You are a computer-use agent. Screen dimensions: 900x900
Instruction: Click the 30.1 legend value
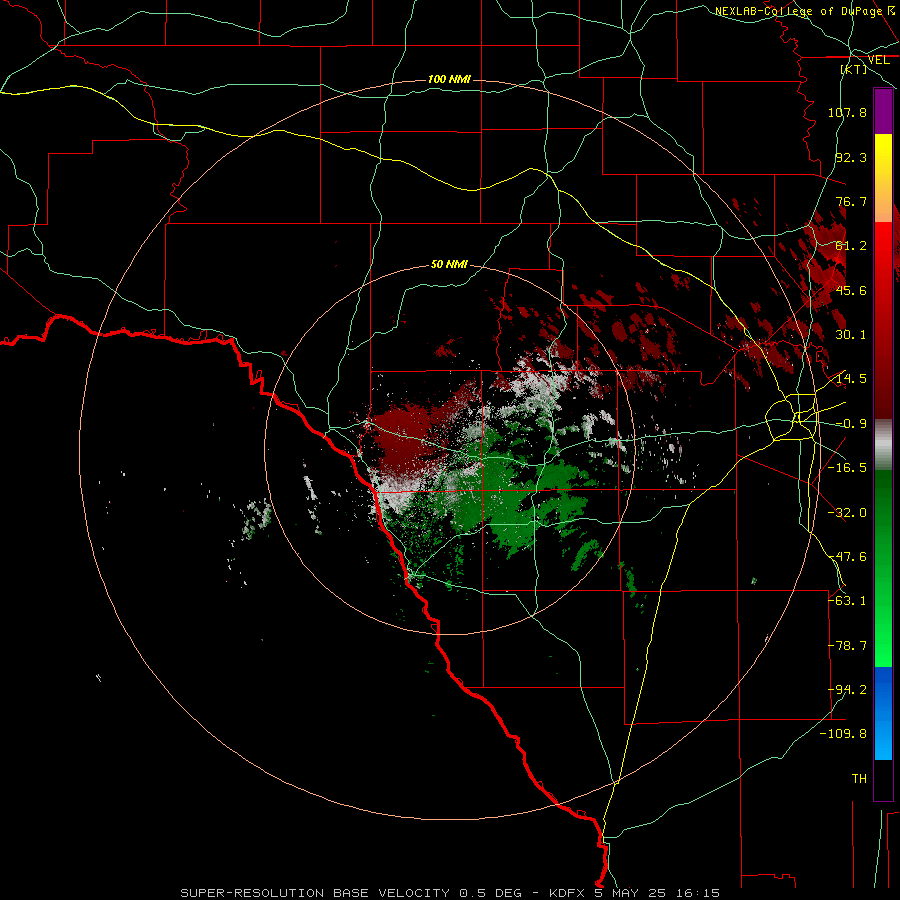pos(851,335)
